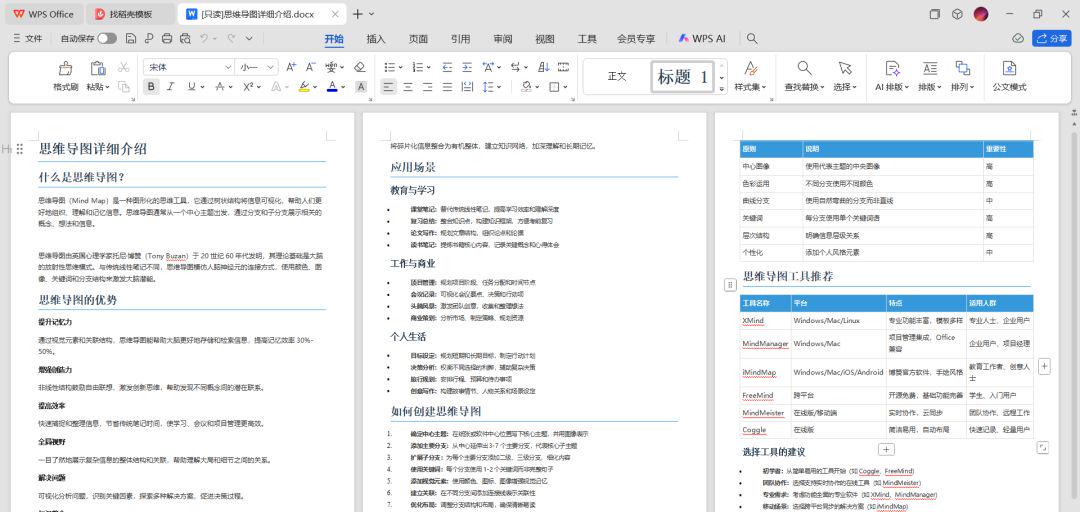
Task: Click the Increase Indent icon
Action: [x=467, y=67]
